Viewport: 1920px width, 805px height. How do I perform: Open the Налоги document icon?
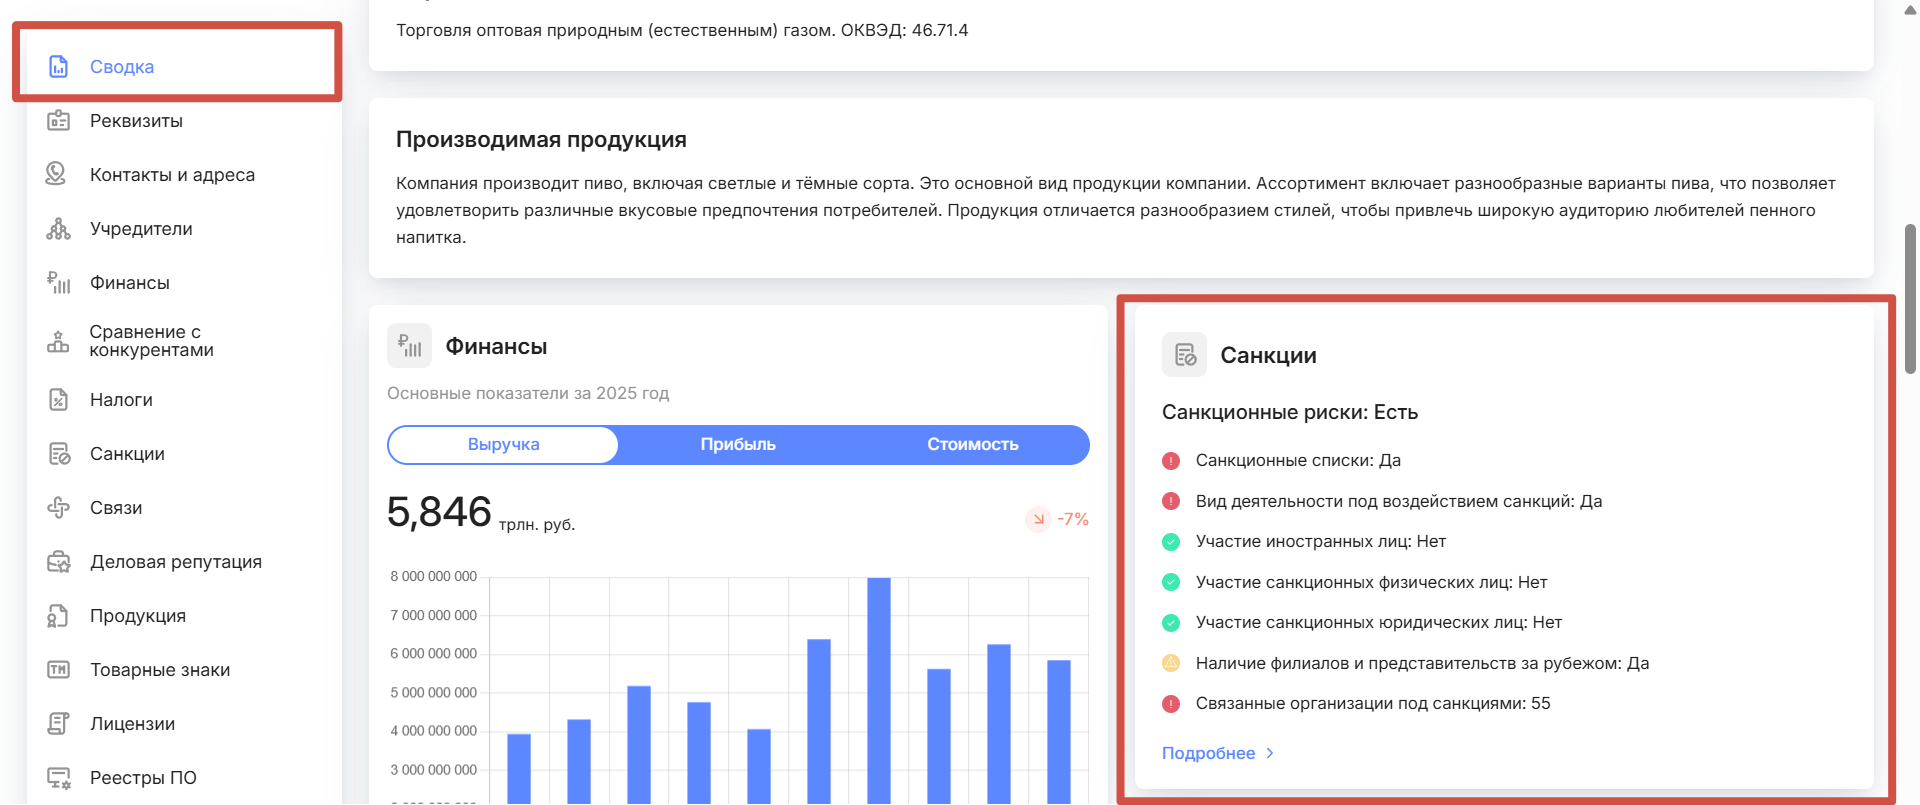pyautogui.click(x=59, y=400)
